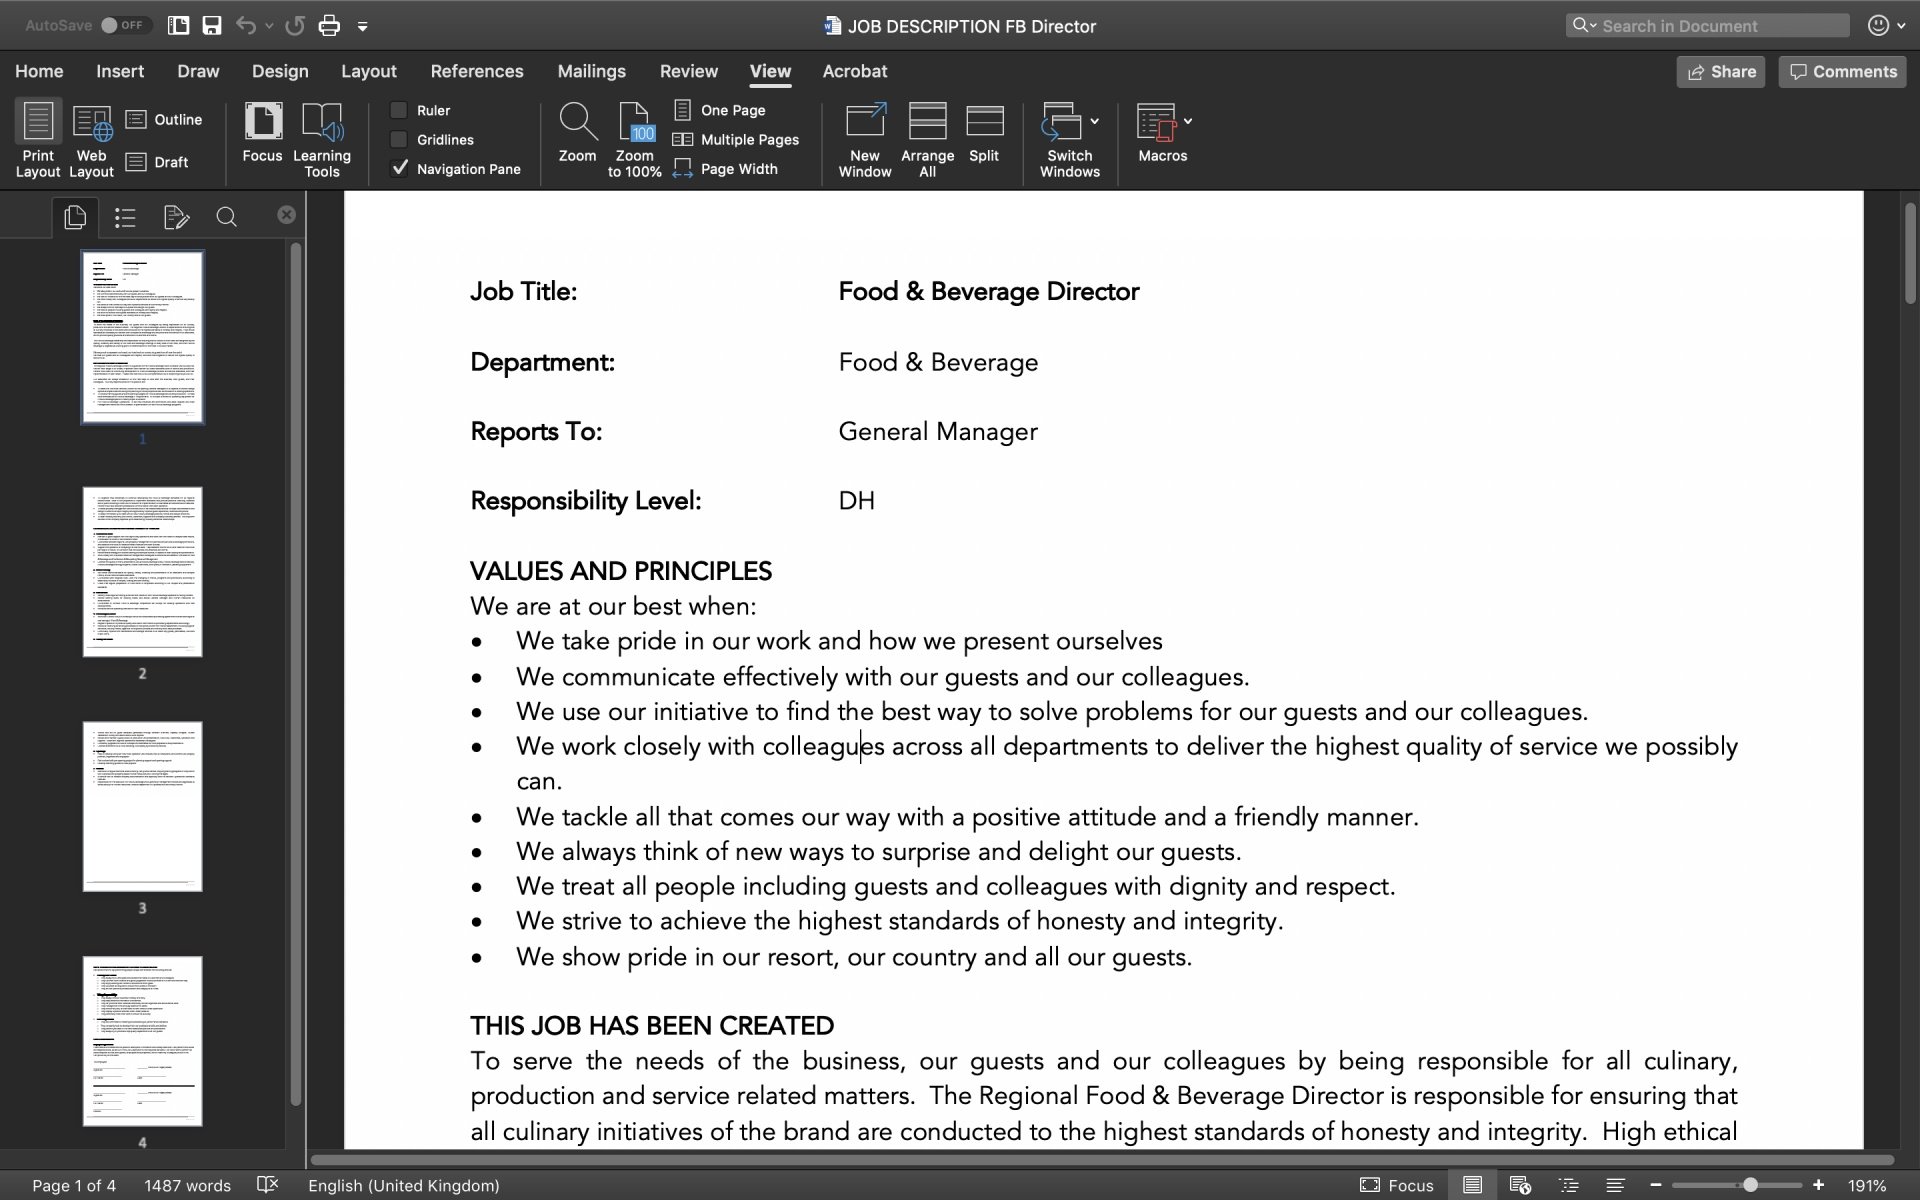Fit to Page Width
This screenshot has height=1200, width=1920.
(x=726, y=169)
